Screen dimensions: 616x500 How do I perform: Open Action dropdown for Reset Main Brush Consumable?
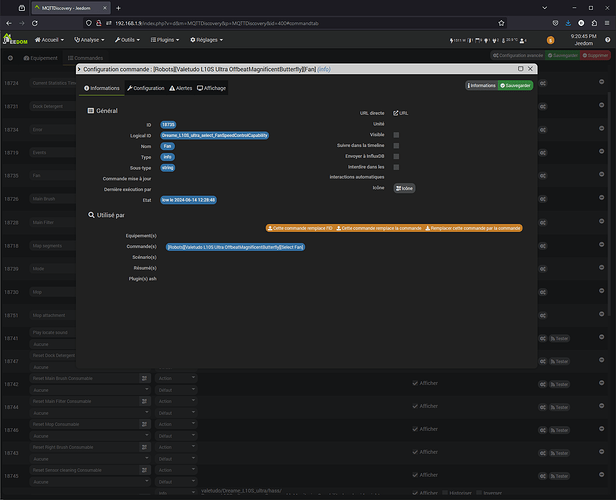point(176,378)
